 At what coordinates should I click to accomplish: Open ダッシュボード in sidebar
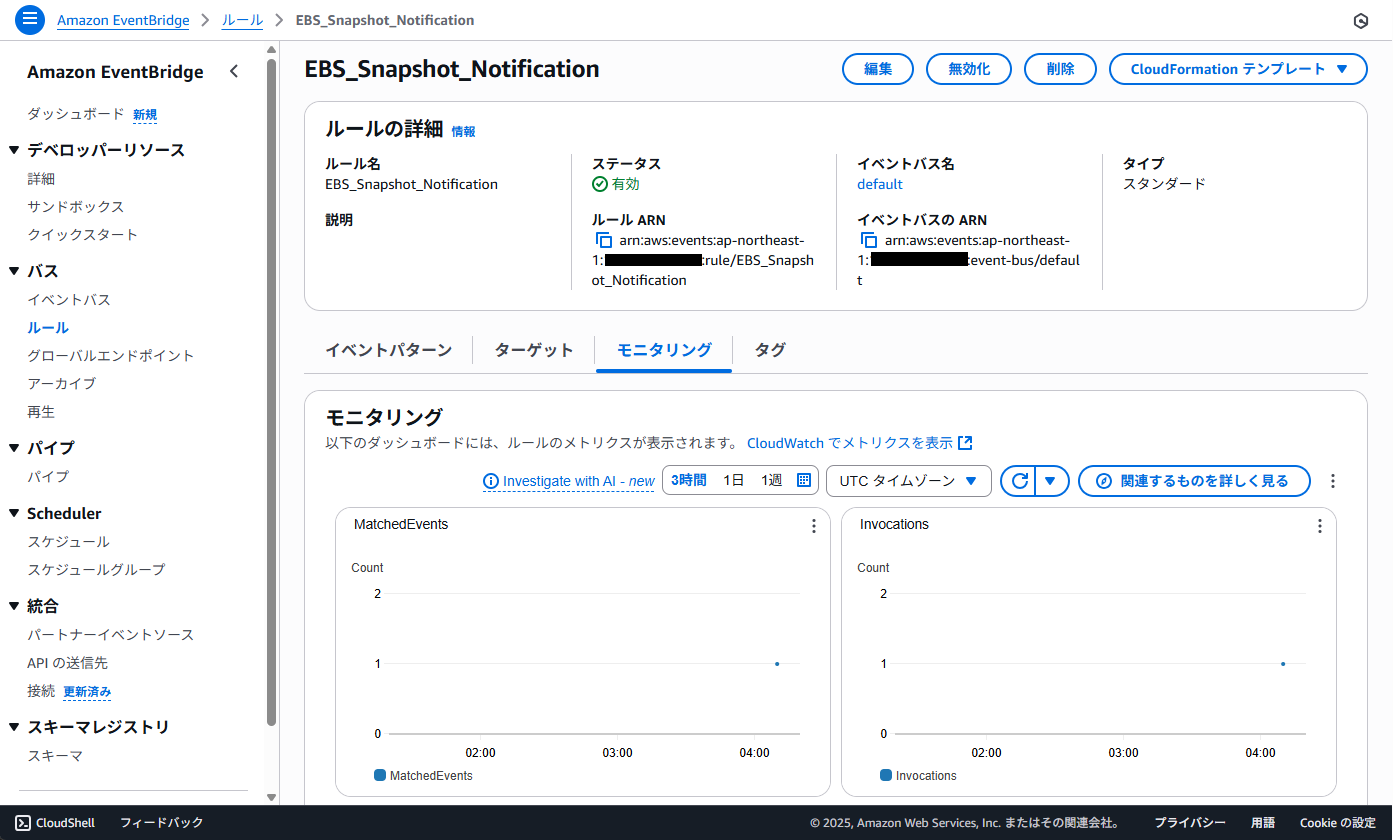click(x=76, y=114)
